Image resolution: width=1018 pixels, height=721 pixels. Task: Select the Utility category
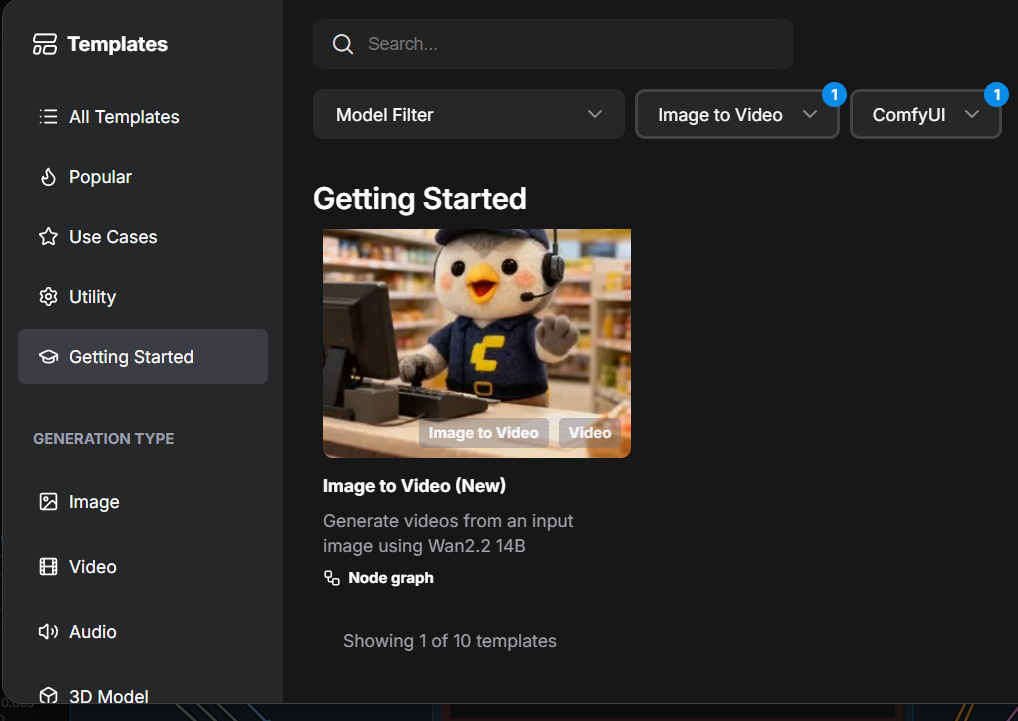143,297
